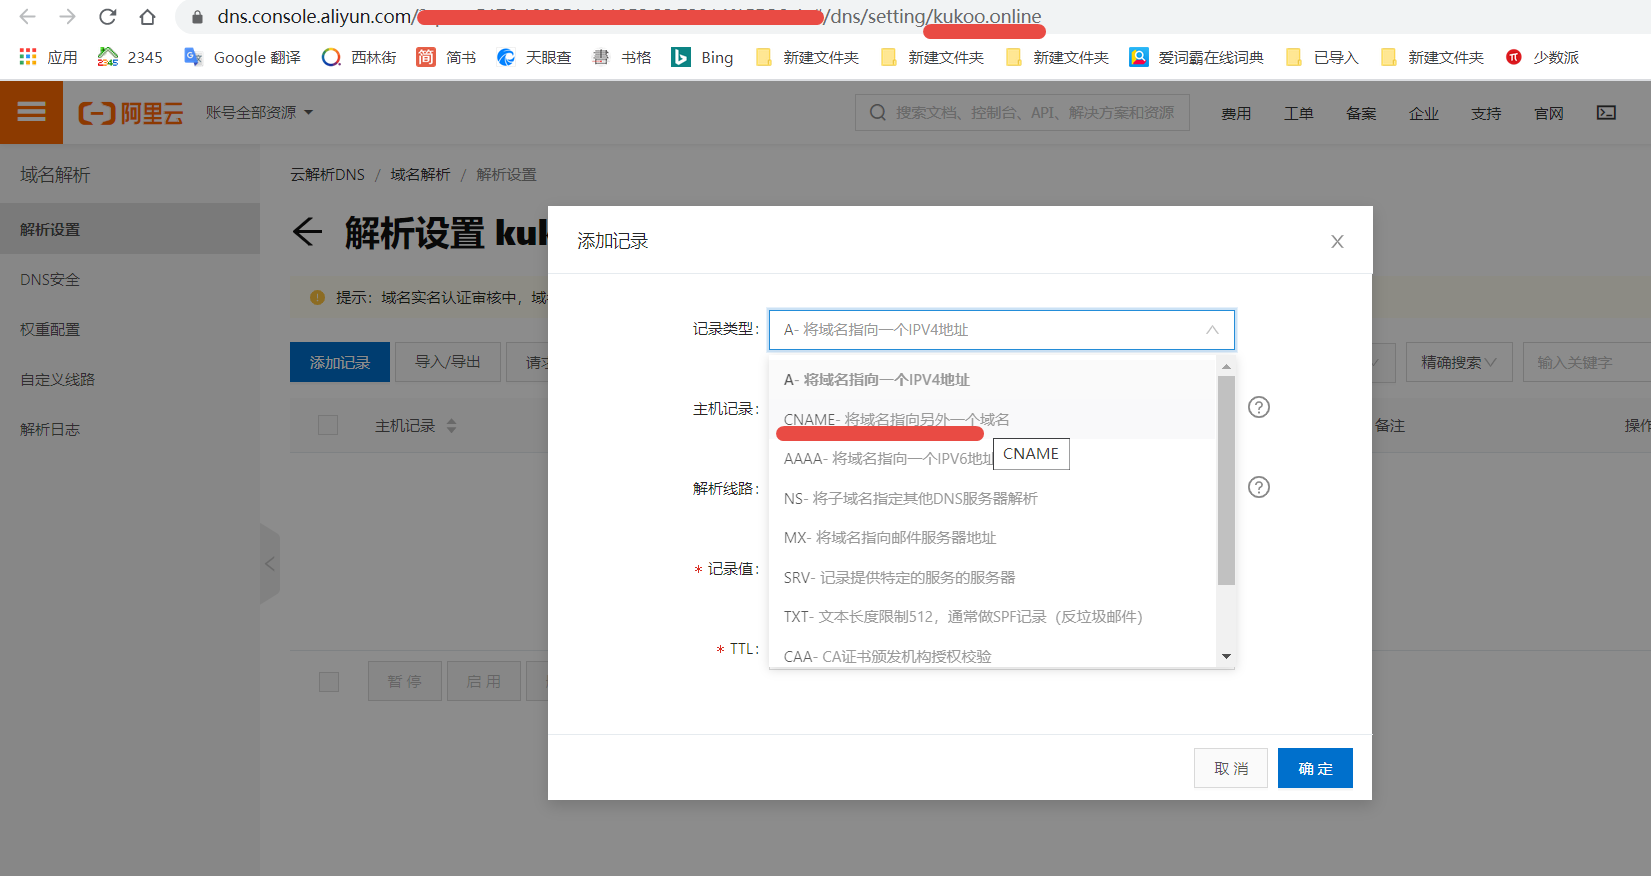The height and width of the screenshot is (876, 1651).
Task: Click 域名解析 breadcrumb link
Action: pos(420,174)
